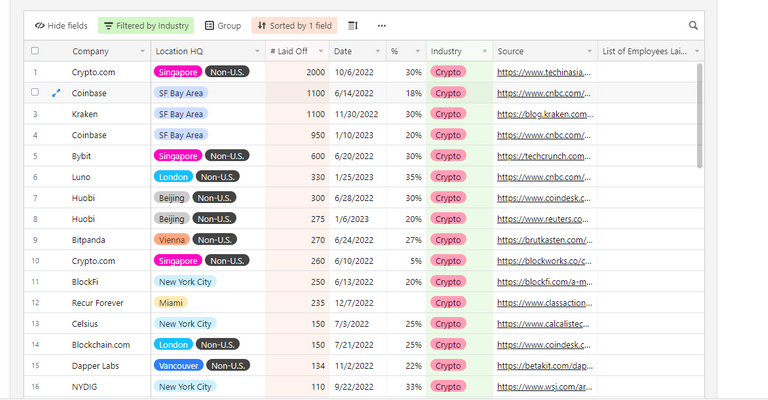Select the date cell 7/21/2022
The width and height of the screenshot is (768, 400).
point(358,345)
